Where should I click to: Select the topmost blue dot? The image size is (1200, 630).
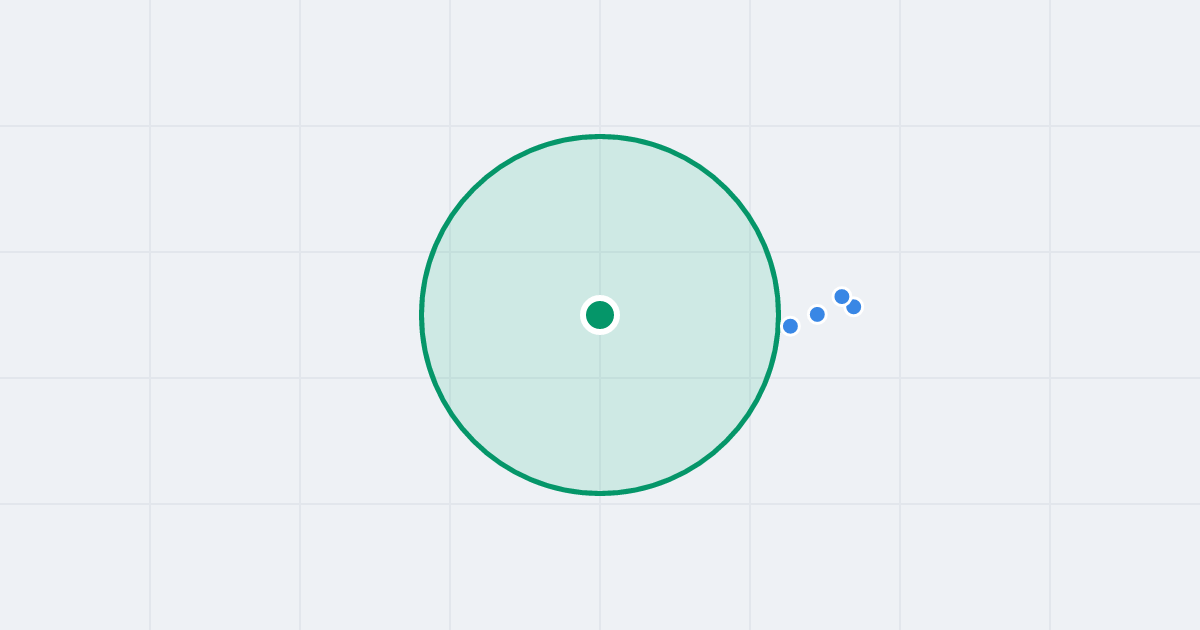click(842, 297)
